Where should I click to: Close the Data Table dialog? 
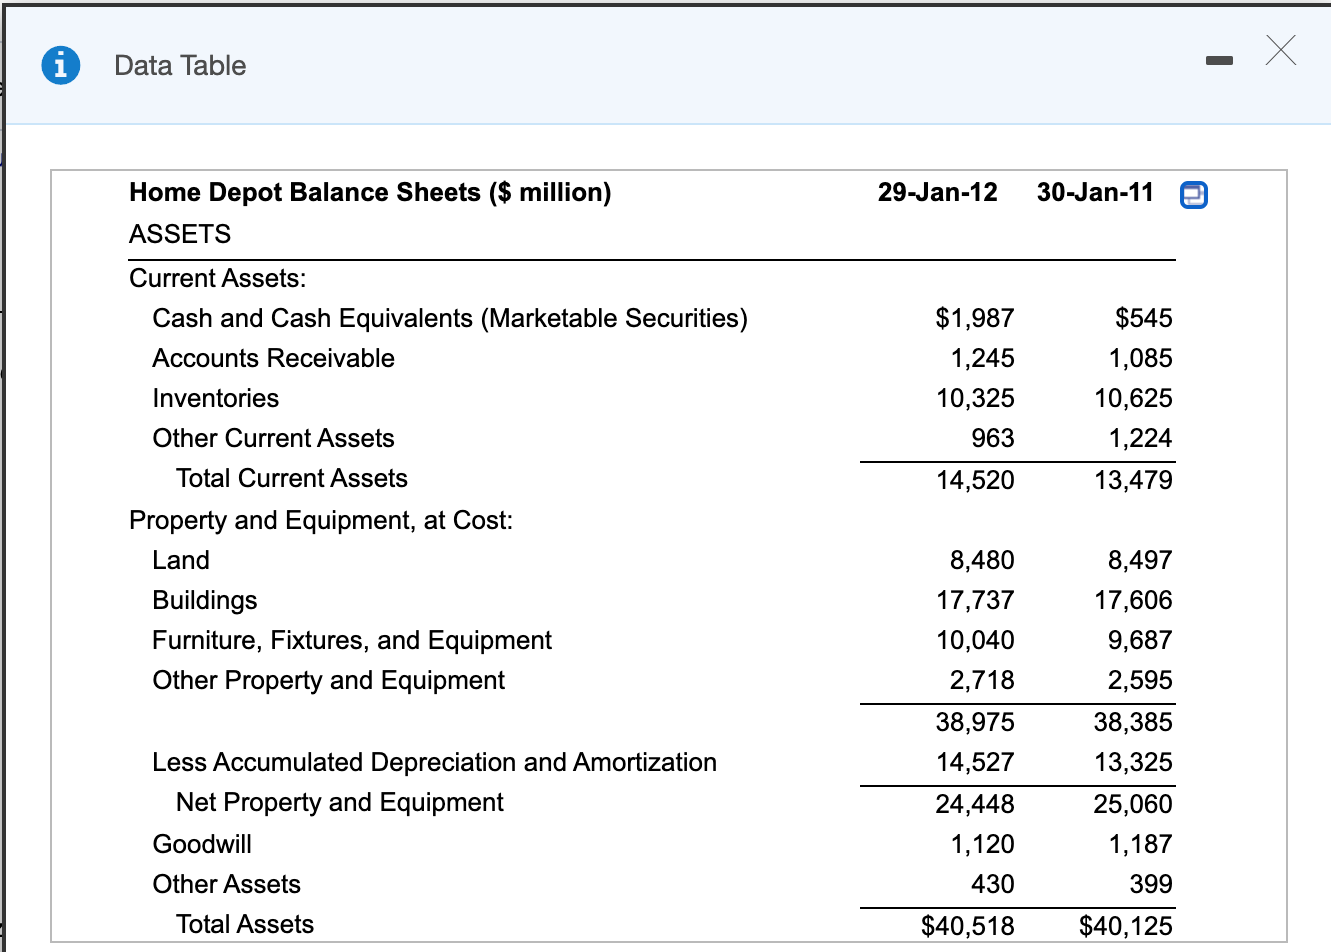pyautogui.click(x=1281, y=49)
